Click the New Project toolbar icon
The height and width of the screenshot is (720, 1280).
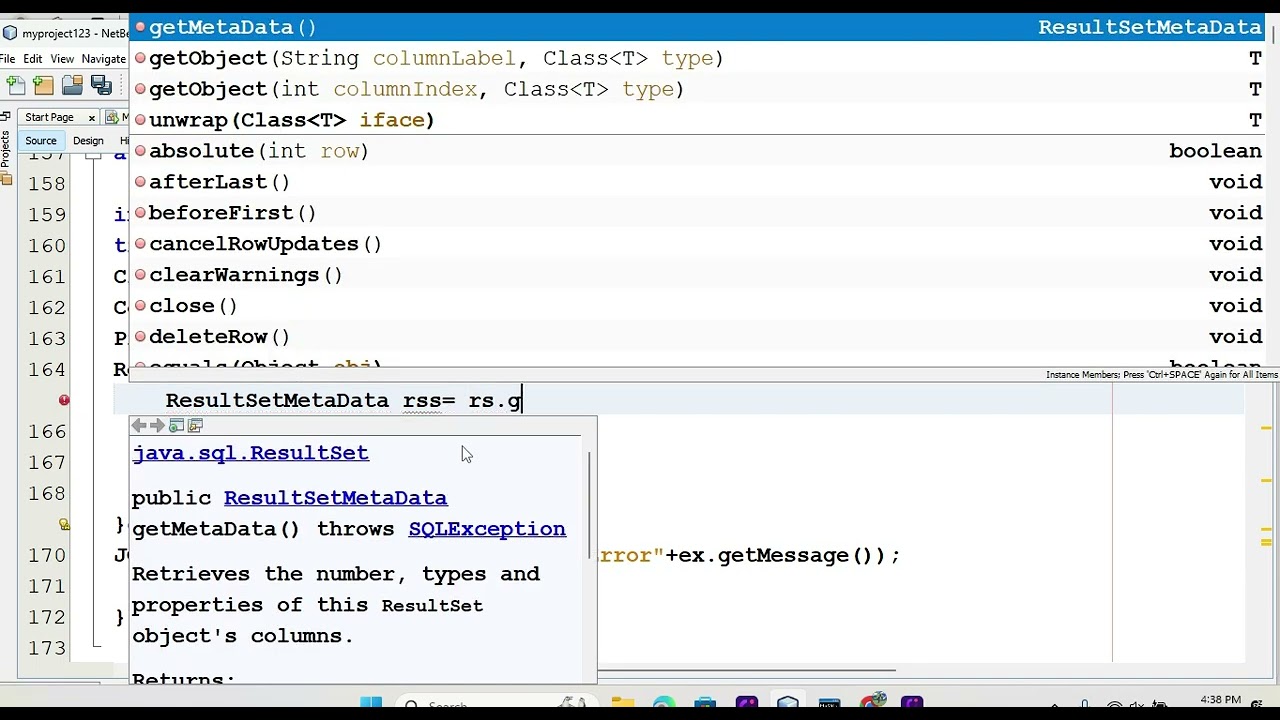click(43, 86)
